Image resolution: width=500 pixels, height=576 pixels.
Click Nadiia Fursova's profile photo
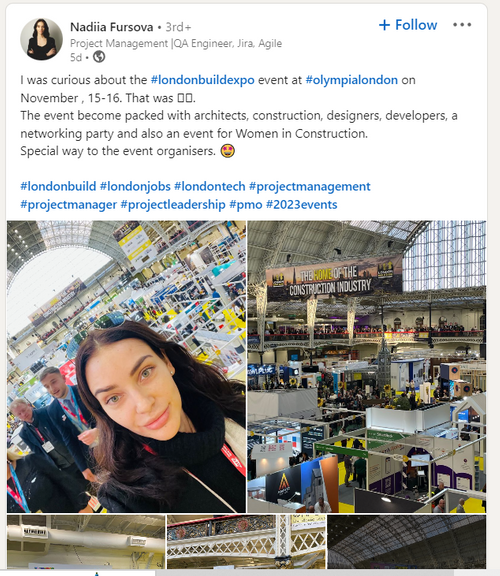point(41,39)
